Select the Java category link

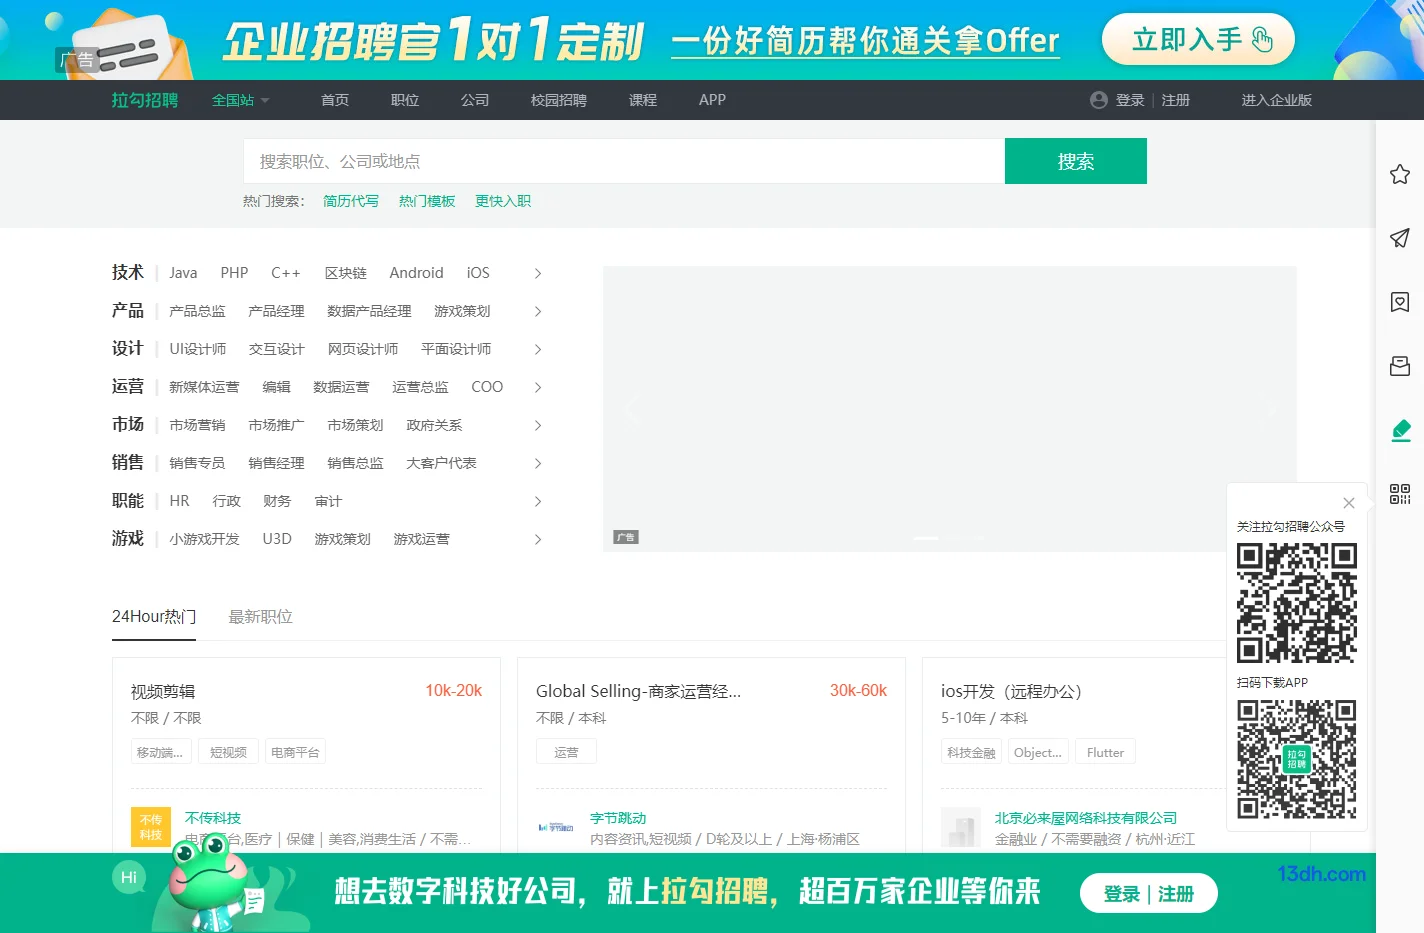tap(183, 273)
